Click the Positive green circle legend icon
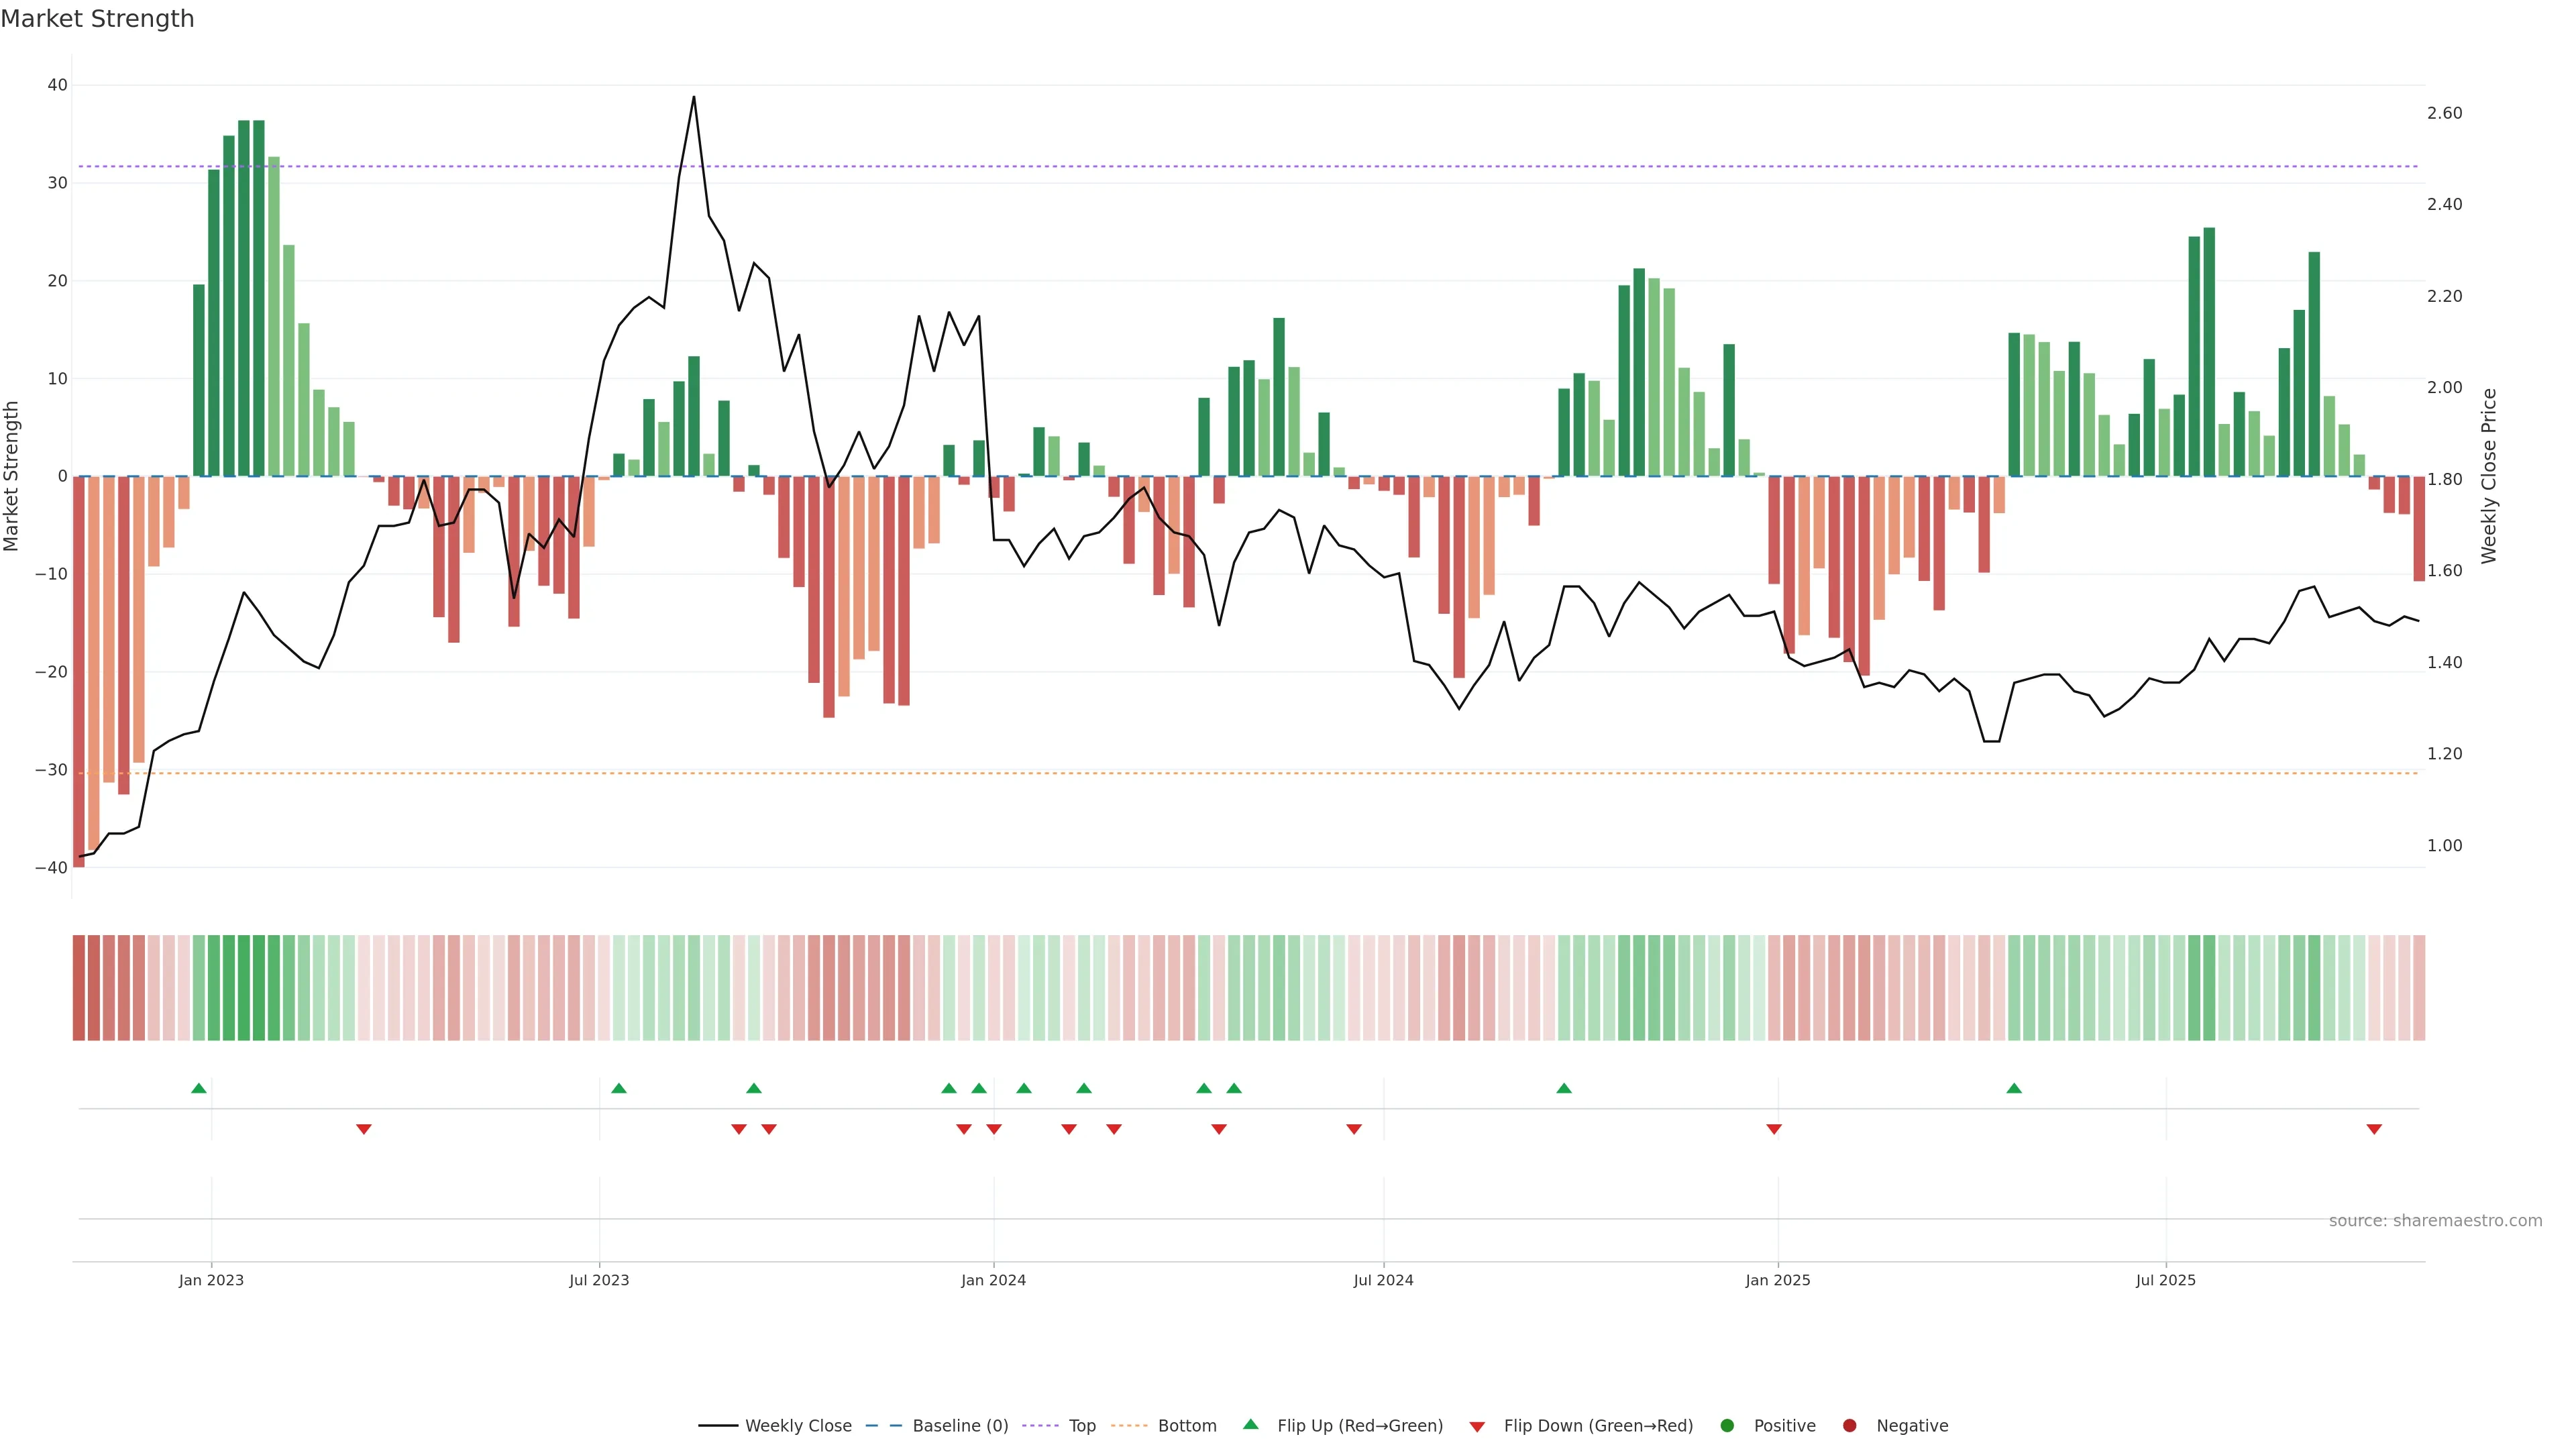The width and height of the screenshot is (2576, 1449). click(1727, 1425)
